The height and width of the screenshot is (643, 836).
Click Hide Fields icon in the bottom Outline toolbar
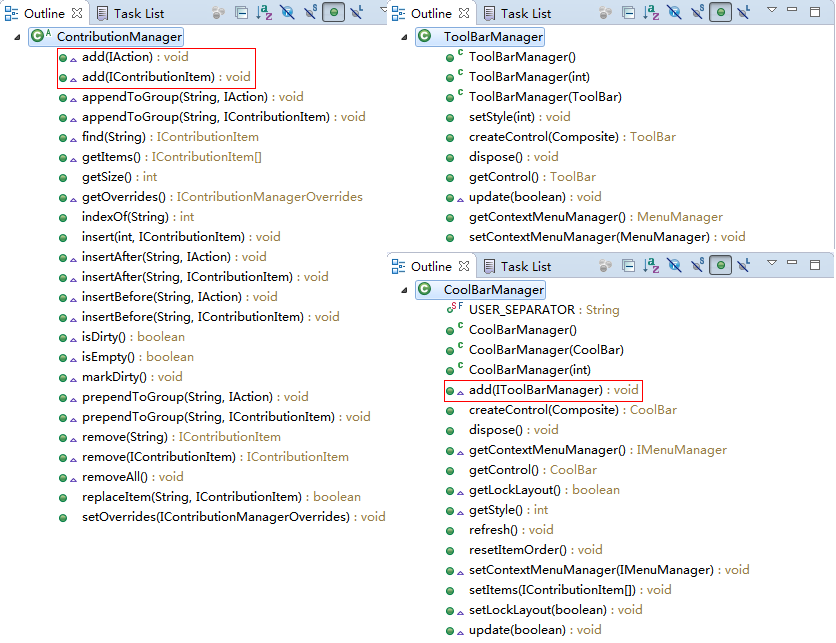point(674,266)
